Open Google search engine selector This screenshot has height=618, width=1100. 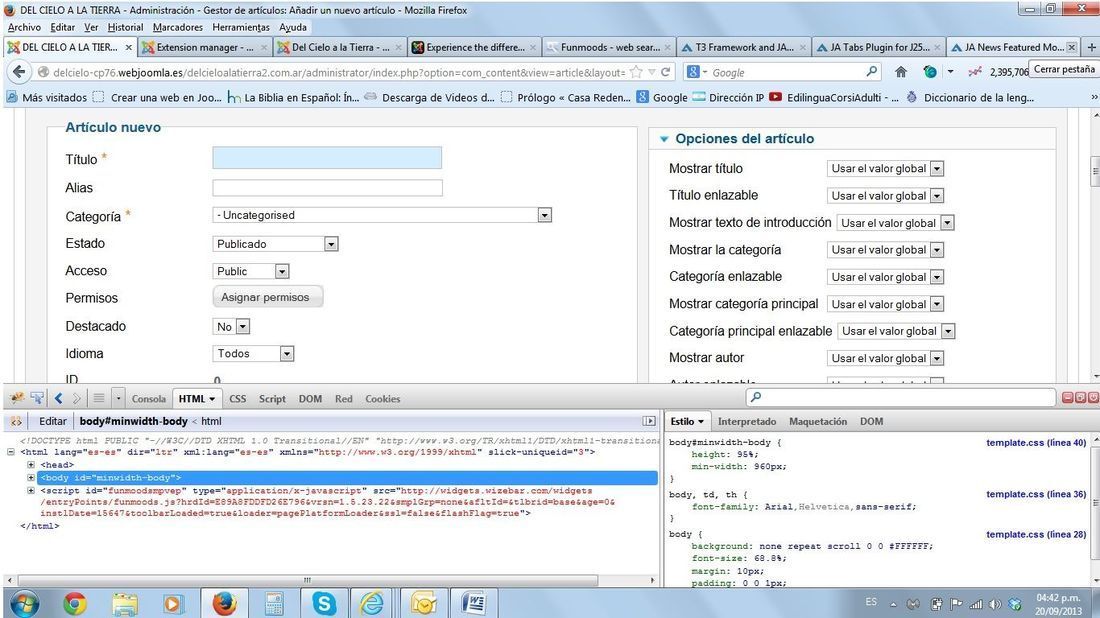pyautogui.click(x=696, y=72)
